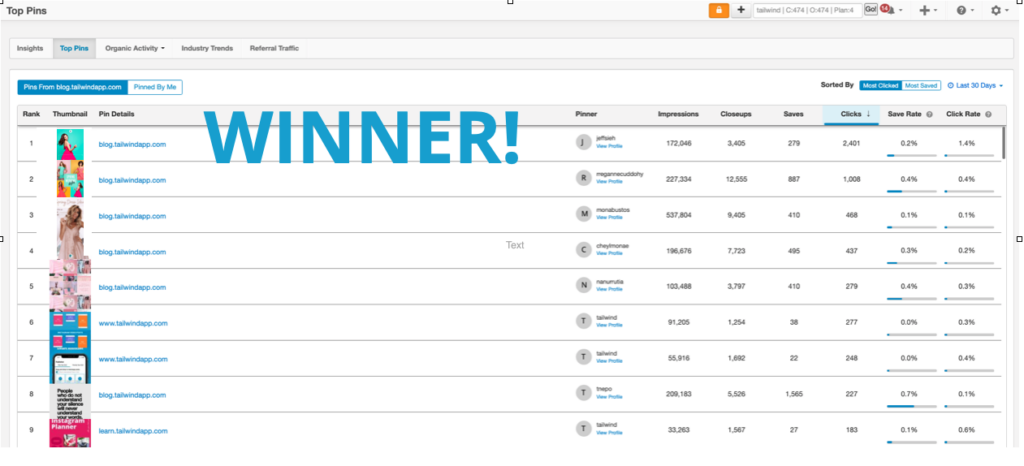
Task: Switch to Pinned By Me view
Action: [155, 87]
